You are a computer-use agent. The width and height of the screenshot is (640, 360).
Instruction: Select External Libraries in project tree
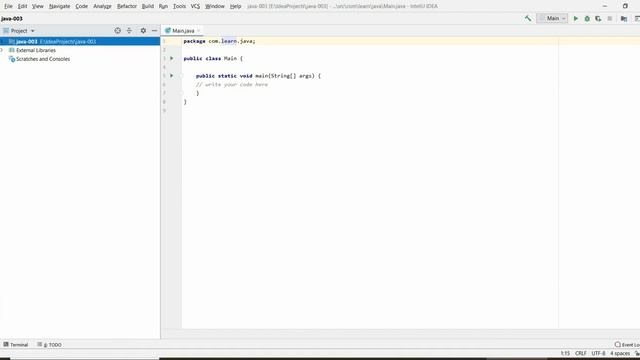tap(36, 50)
